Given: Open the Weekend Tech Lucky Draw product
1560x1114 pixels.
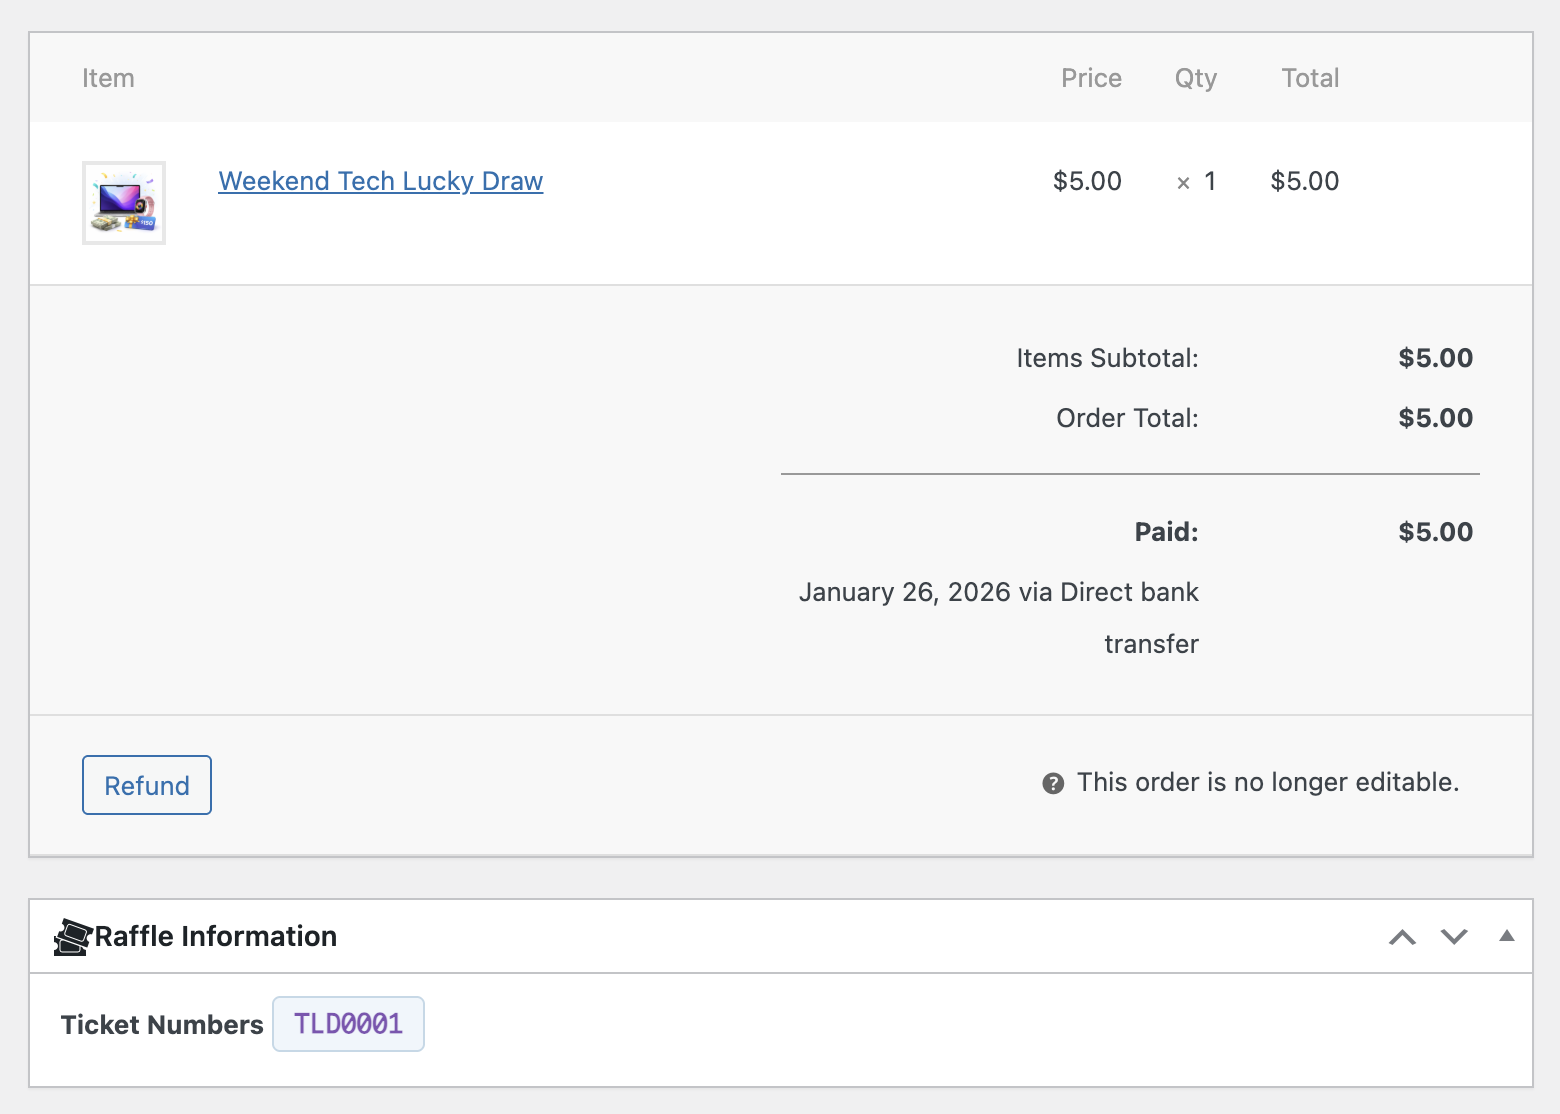Looking at the screenshot, I should pos(380,181).
